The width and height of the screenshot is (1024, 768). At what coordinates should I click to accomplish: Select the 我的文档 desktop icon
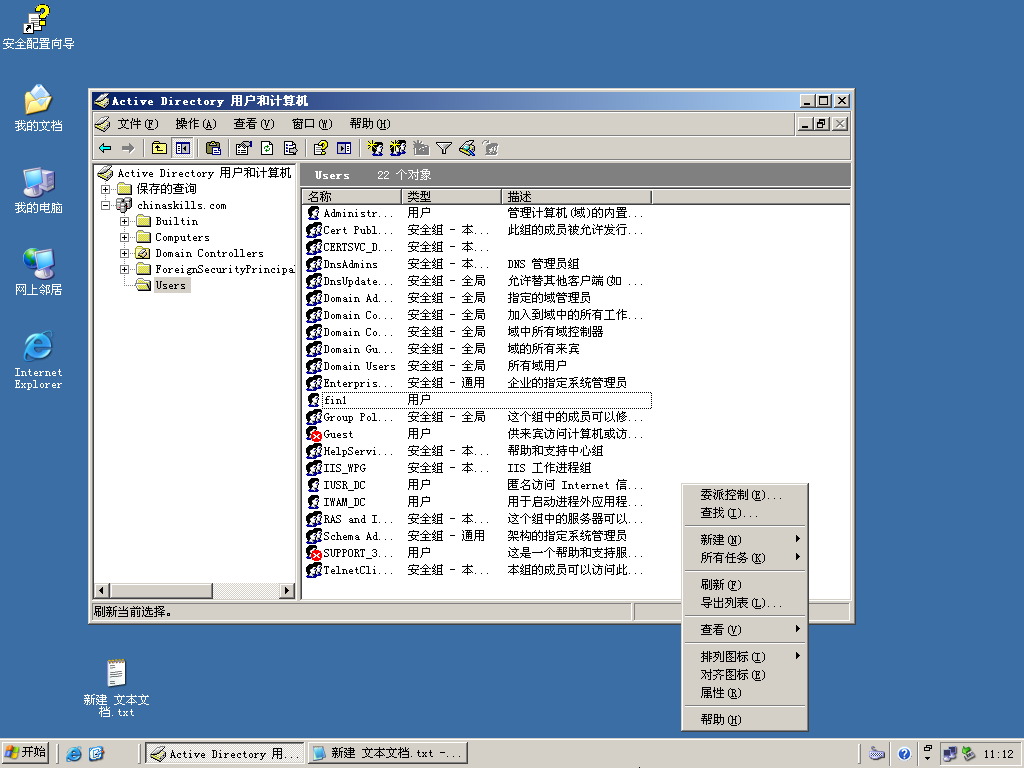tap(38, 108)
